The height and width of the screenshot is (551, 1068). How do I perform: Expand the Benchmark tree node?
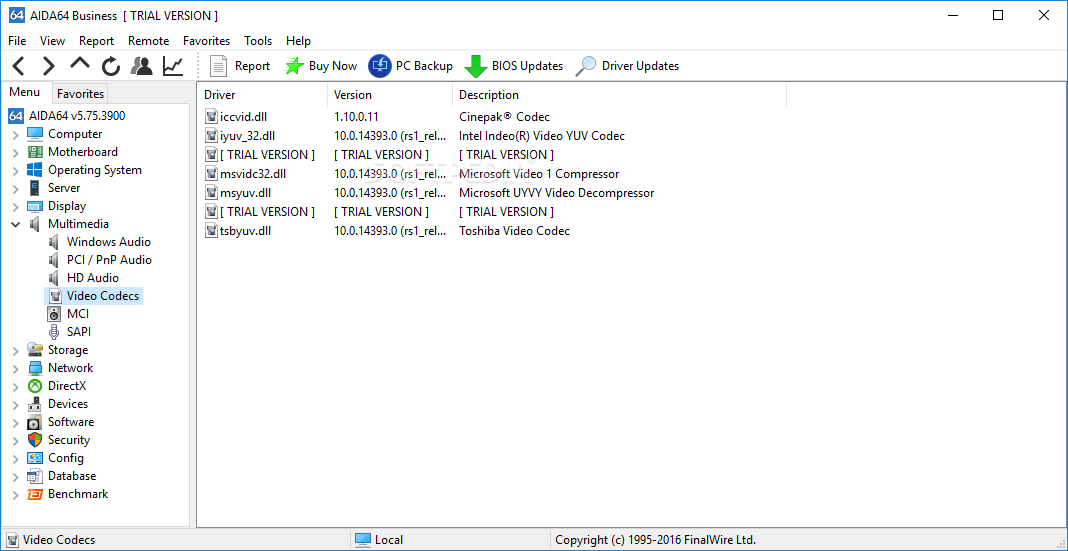pos(16,494)
